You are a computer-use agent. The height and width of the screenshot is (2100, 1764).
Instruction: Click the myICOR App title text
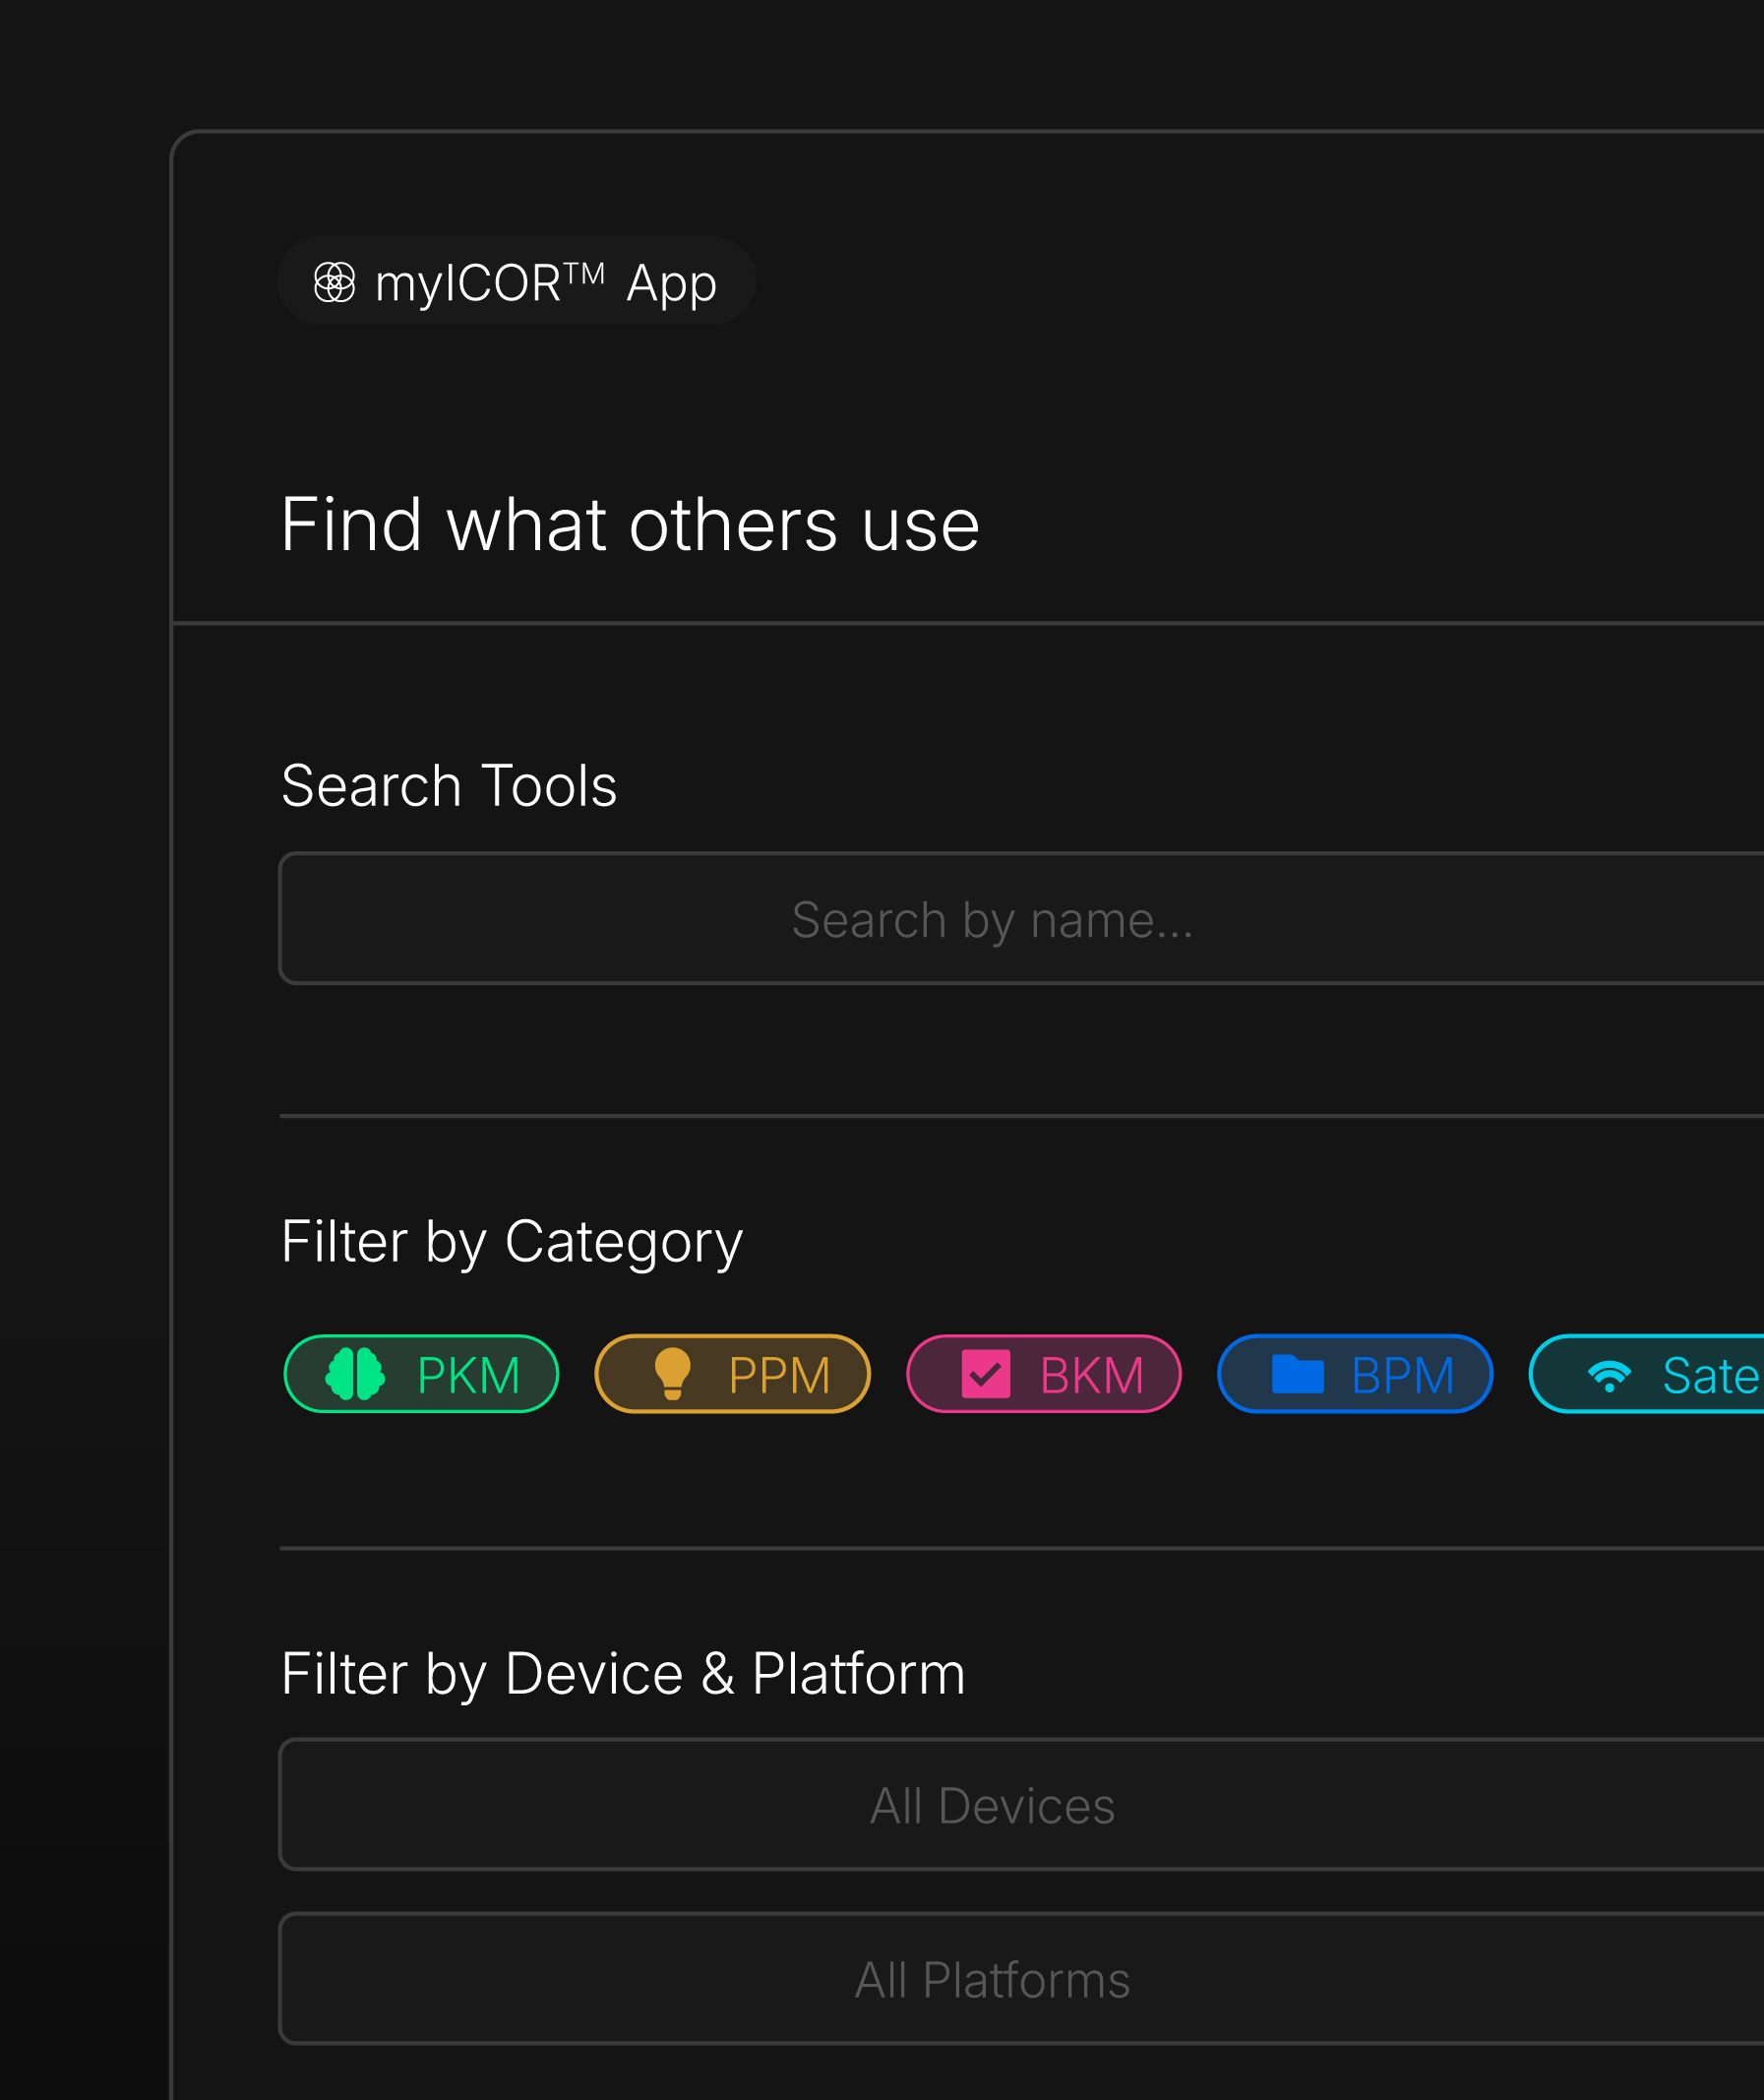(x=545, y=284)
